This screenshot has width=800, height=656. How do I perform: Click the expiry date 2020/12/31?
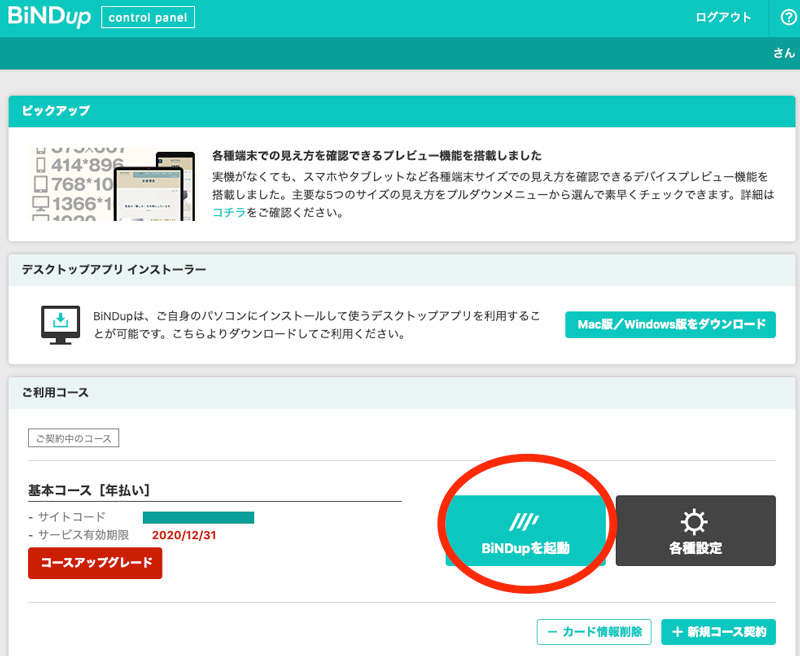point(184,535)
